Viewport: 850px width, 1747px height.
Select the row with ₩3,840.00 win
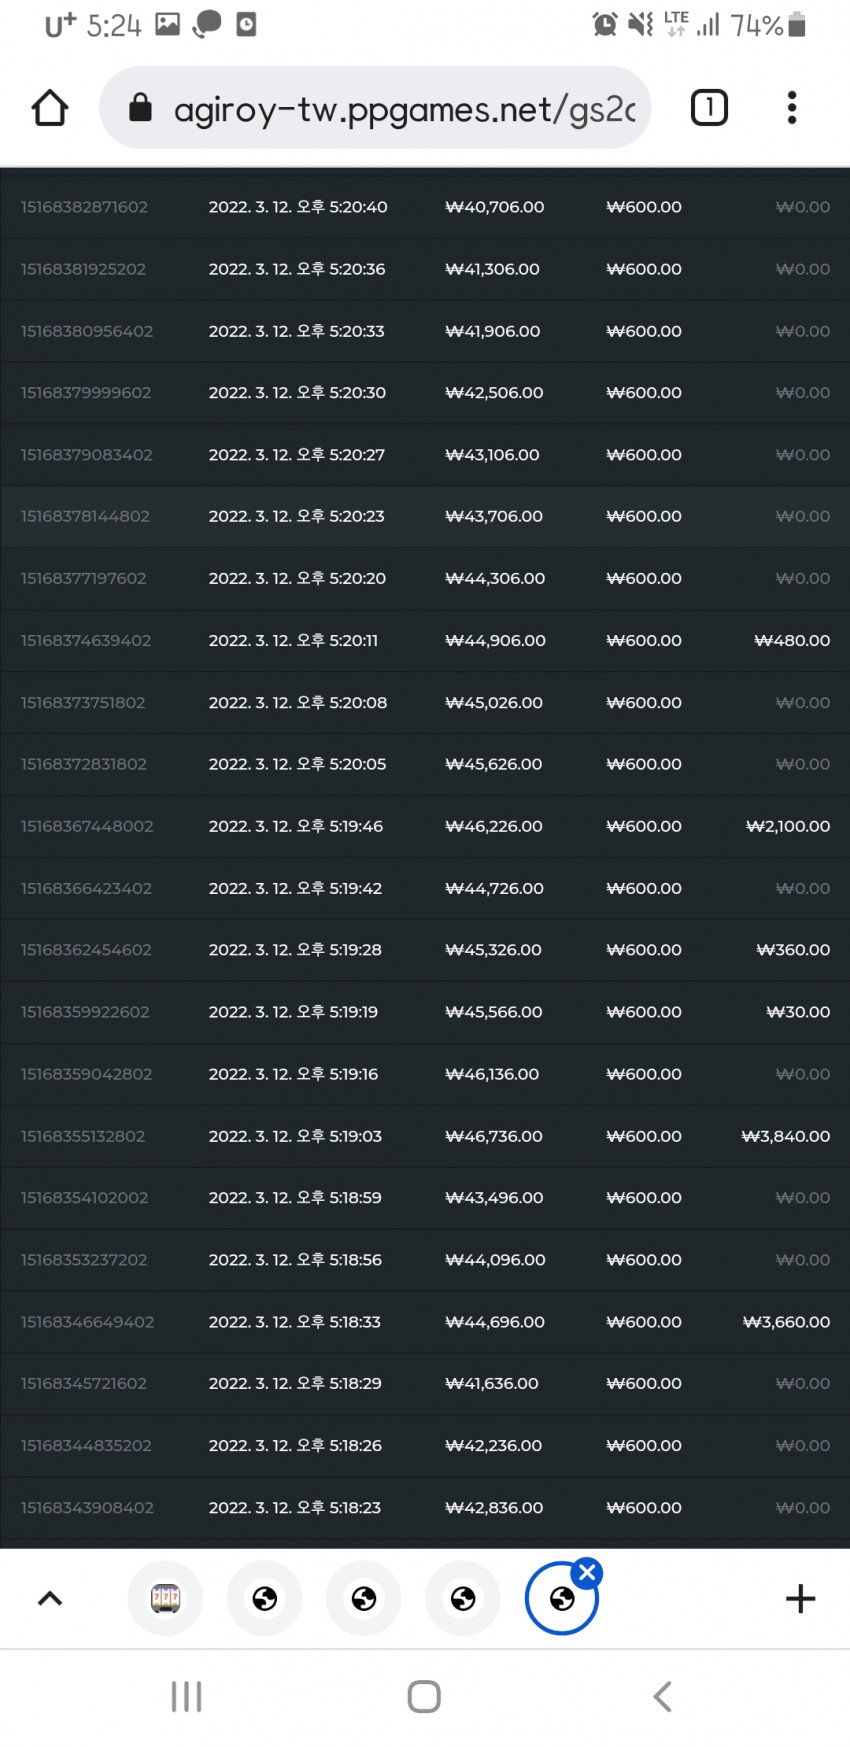pos(425,1136)
